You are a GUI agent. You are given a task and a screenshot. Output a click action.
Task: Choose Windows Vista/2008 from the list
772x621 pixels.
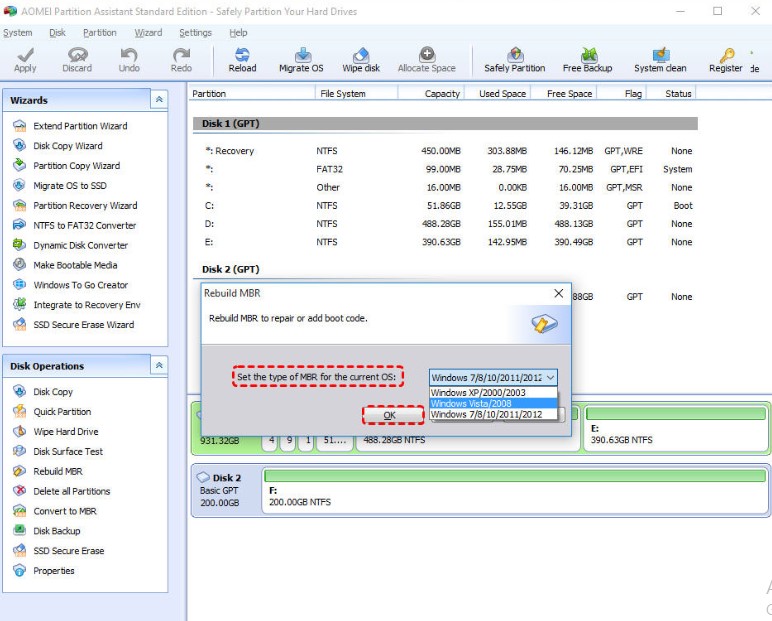pos(493,403)
